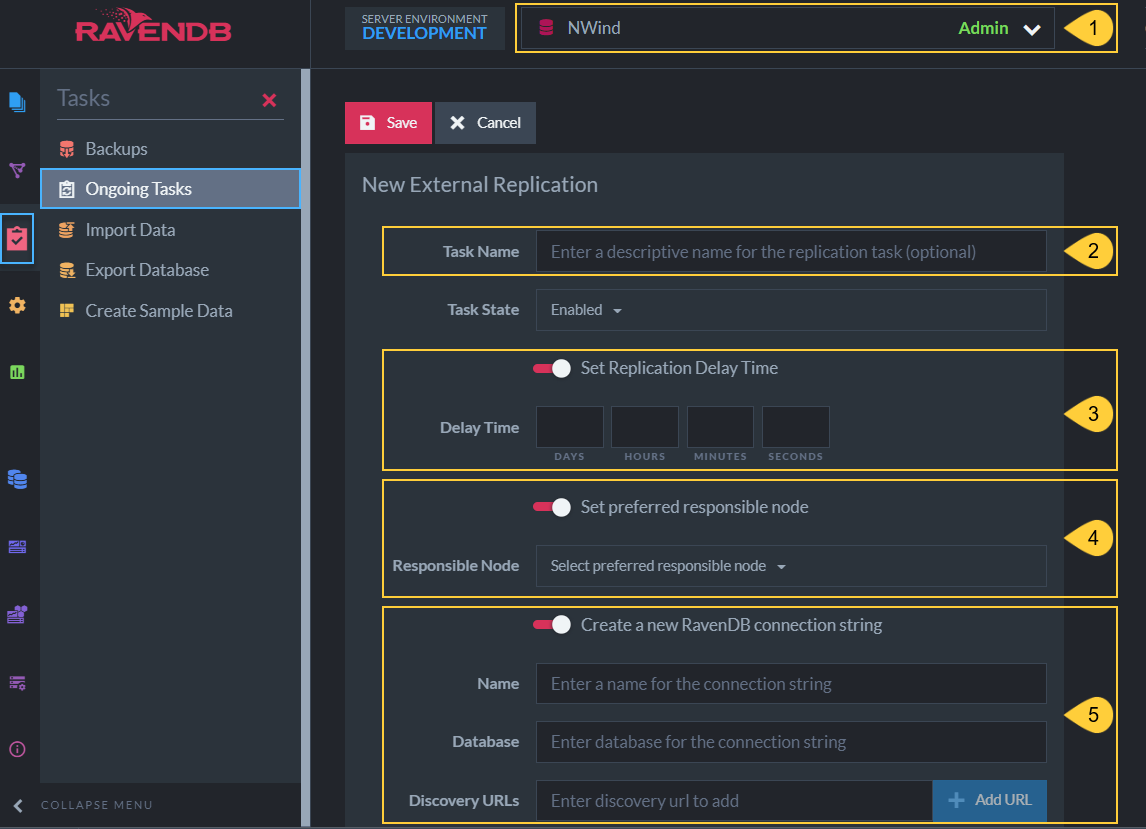Open the Documents sidebar icon
Screen dimensions: 1146x829
(17, 102)
